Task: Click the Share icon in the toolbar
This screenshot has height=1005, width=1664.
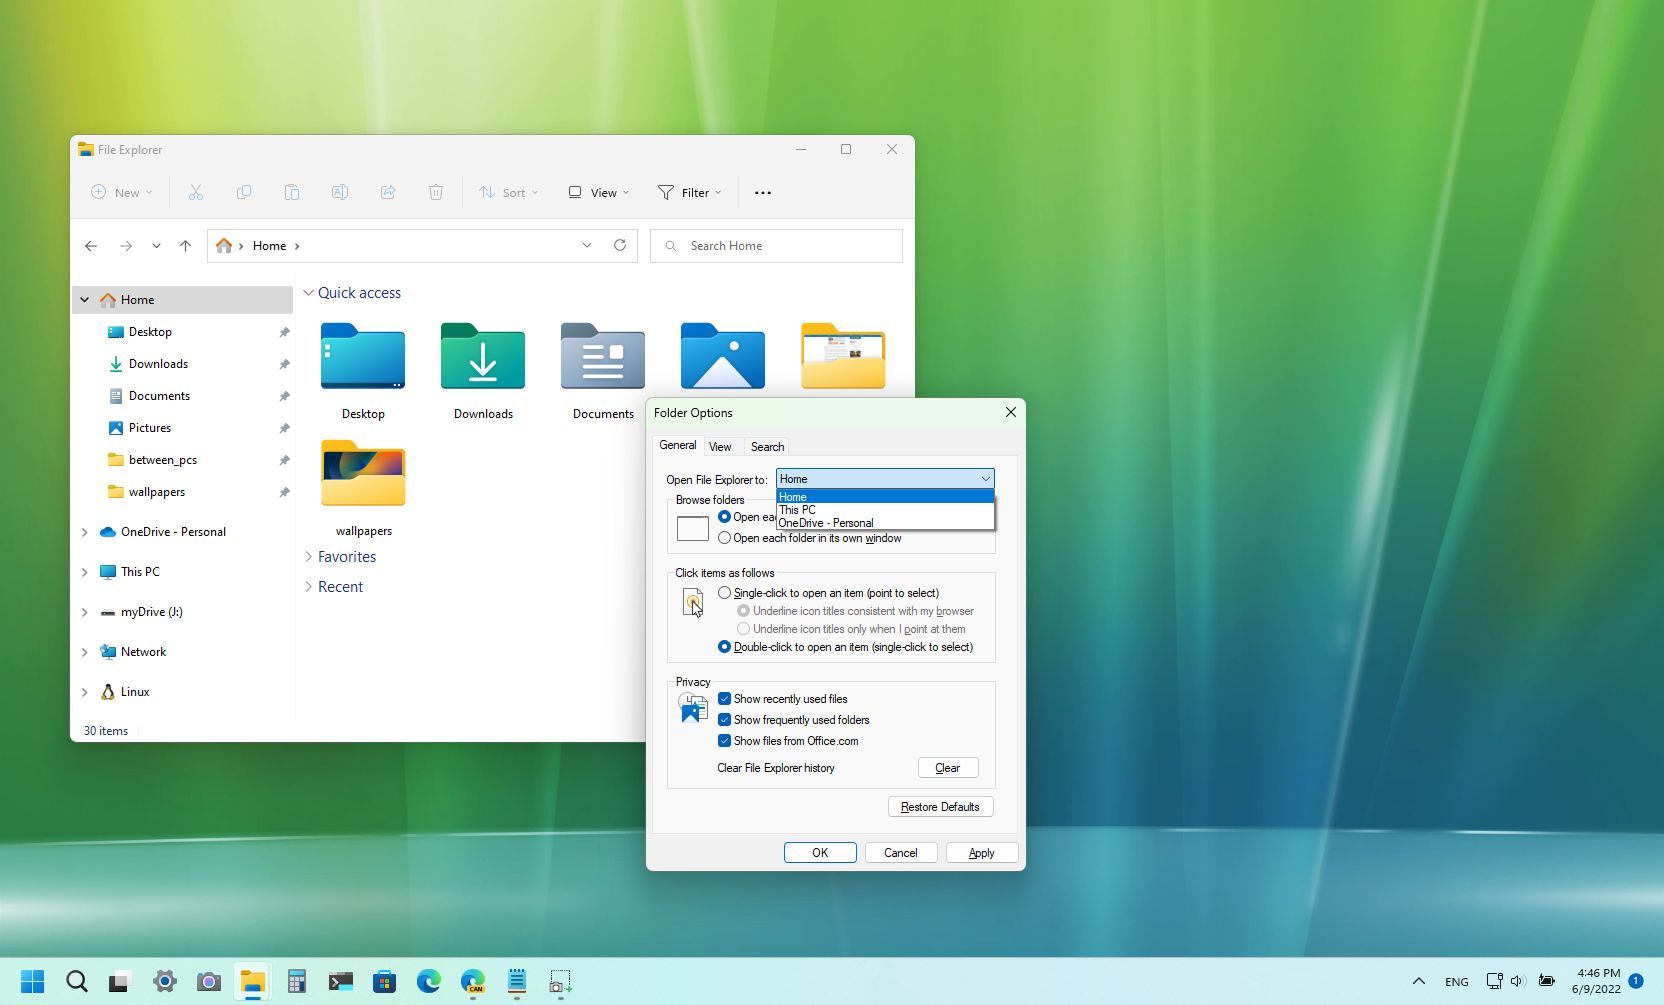Action: point(388,192)
